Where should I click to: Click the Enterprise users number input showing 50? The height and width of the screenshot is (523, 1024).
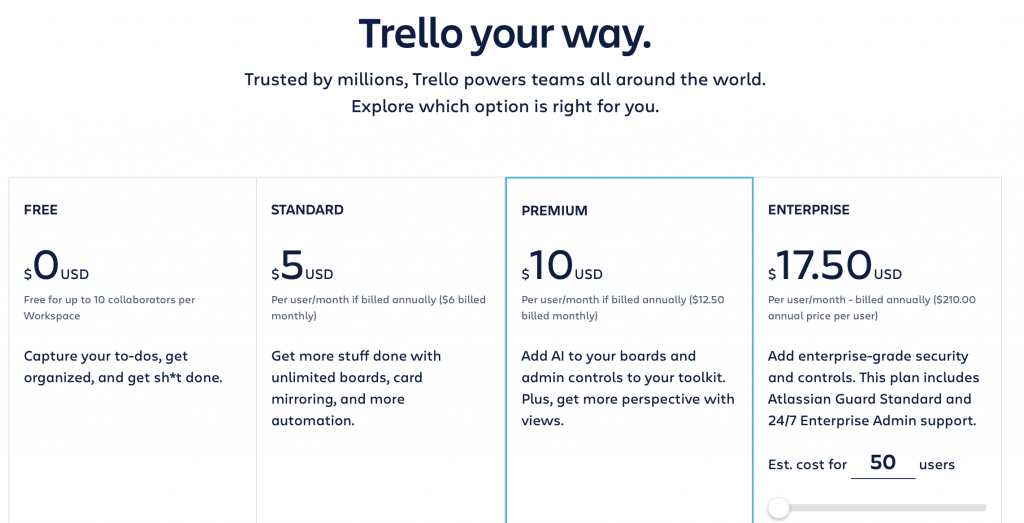(882, 463)
